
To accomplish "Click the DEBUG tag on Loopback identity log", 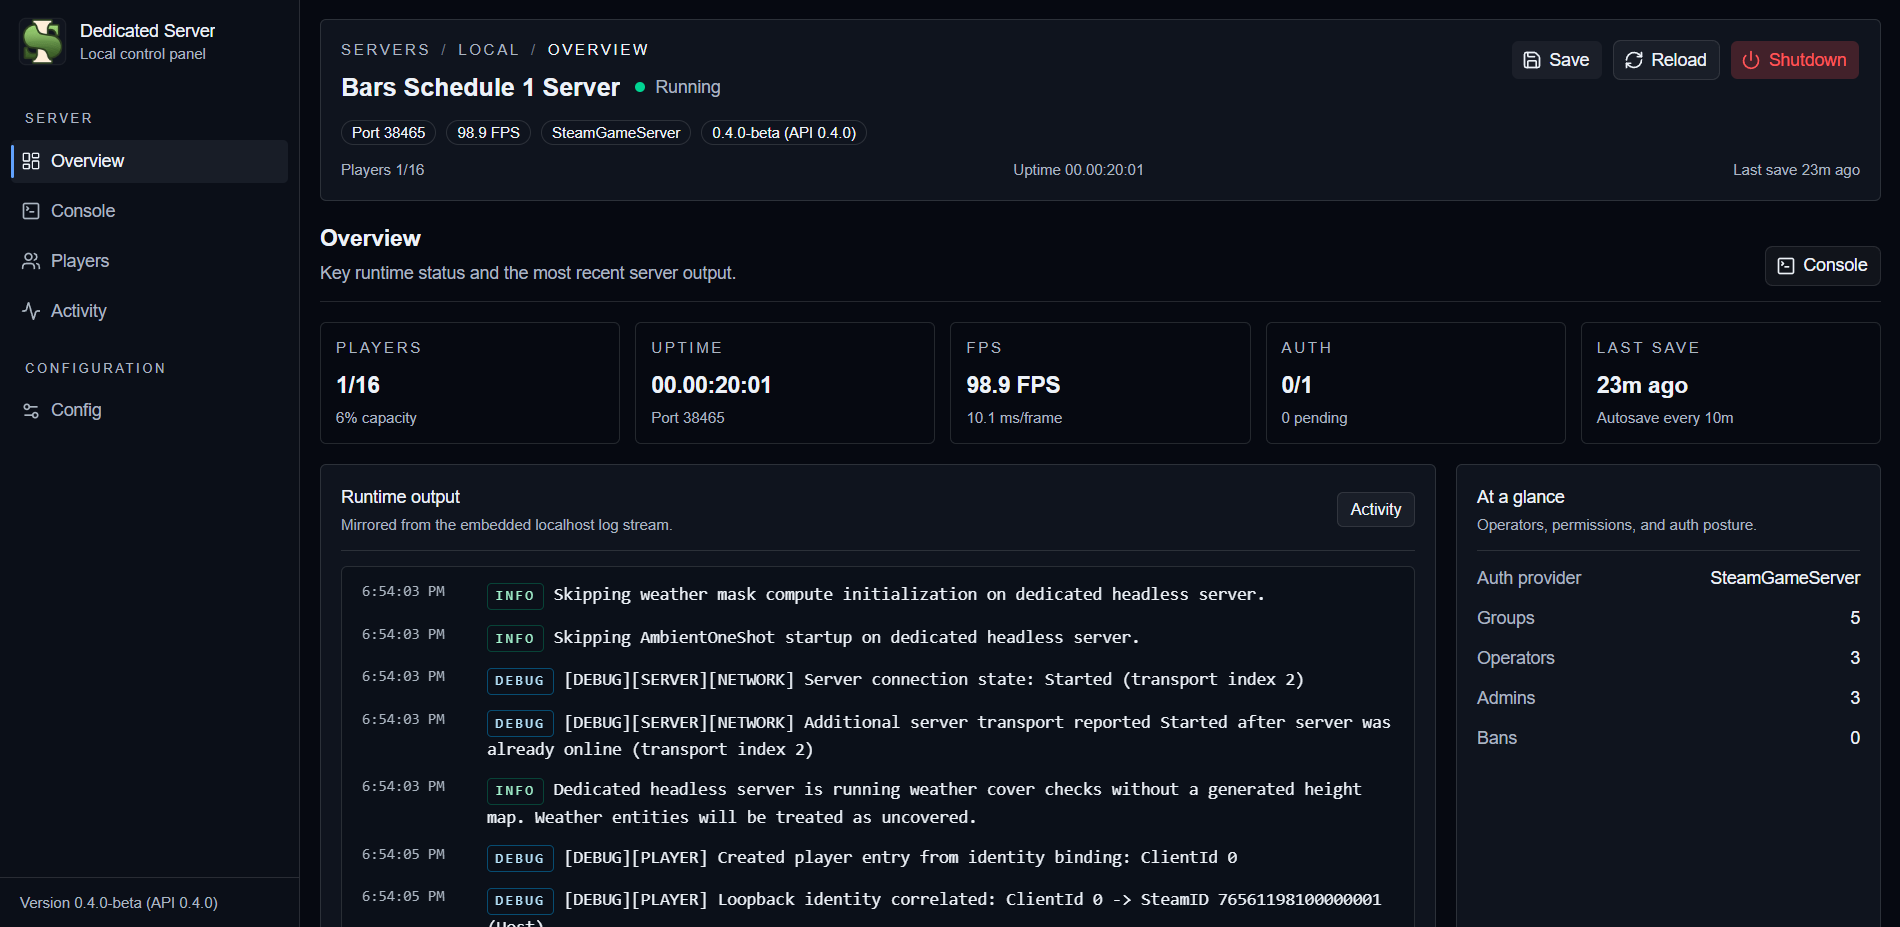I will (x=520, y=901).
